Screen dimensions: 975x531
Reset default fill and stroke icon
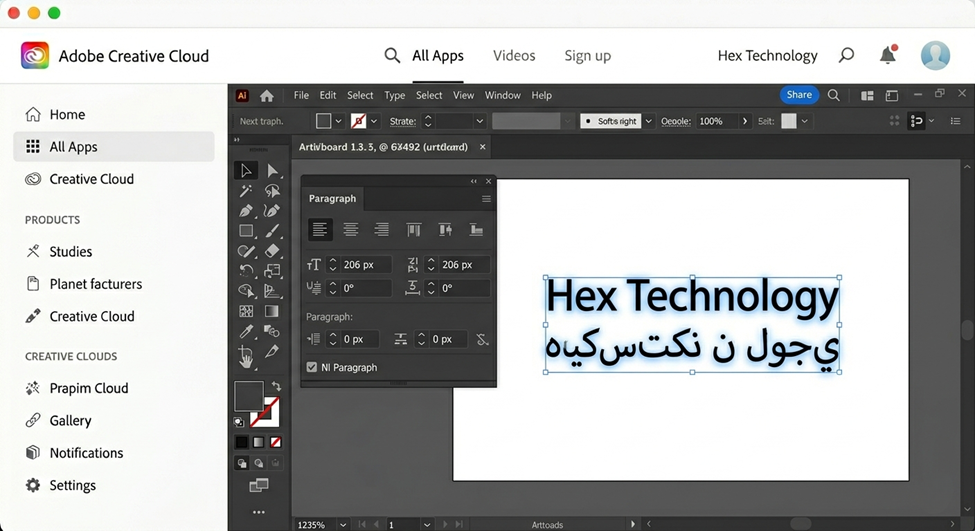(239, 422)
